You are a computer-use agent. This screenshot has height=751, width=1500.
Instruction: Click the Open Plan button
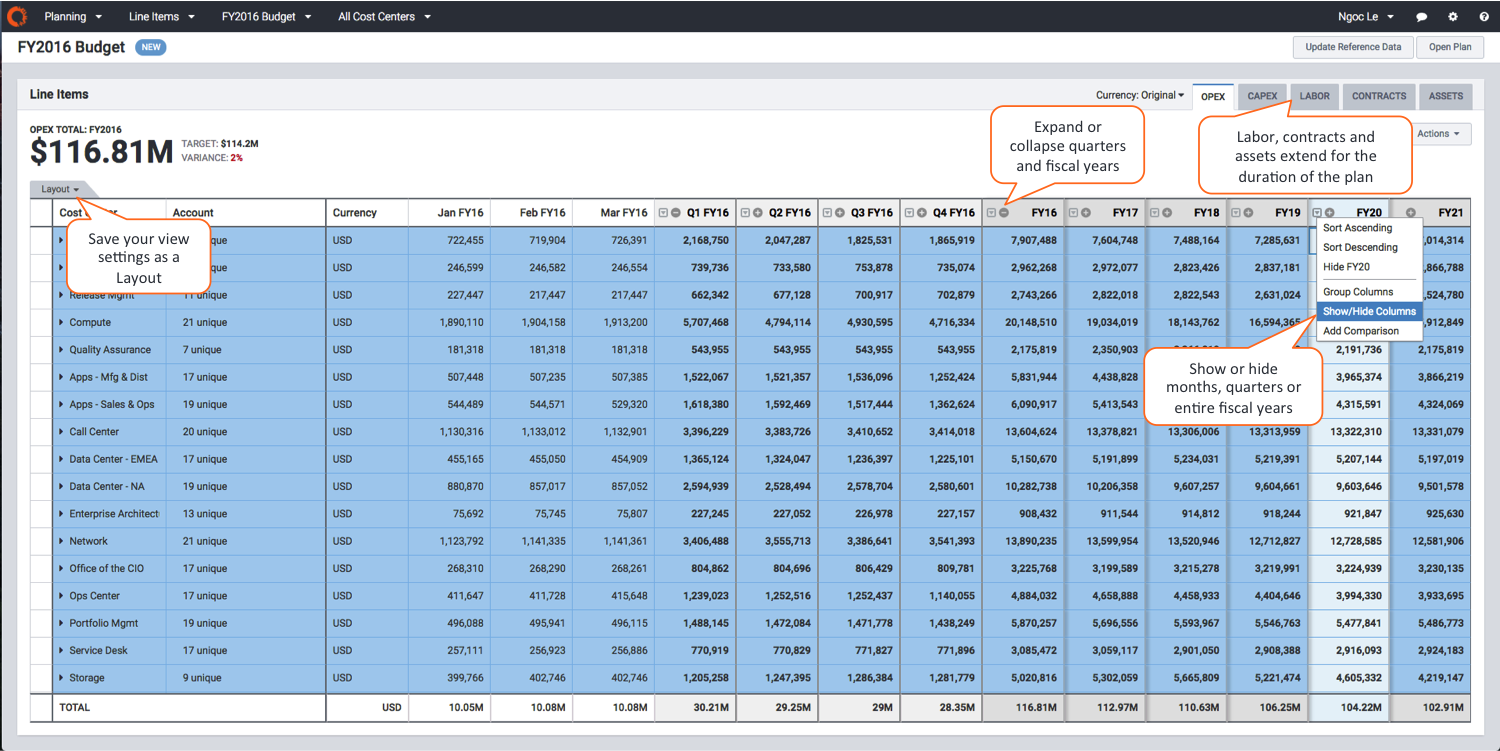(1449, 47)
